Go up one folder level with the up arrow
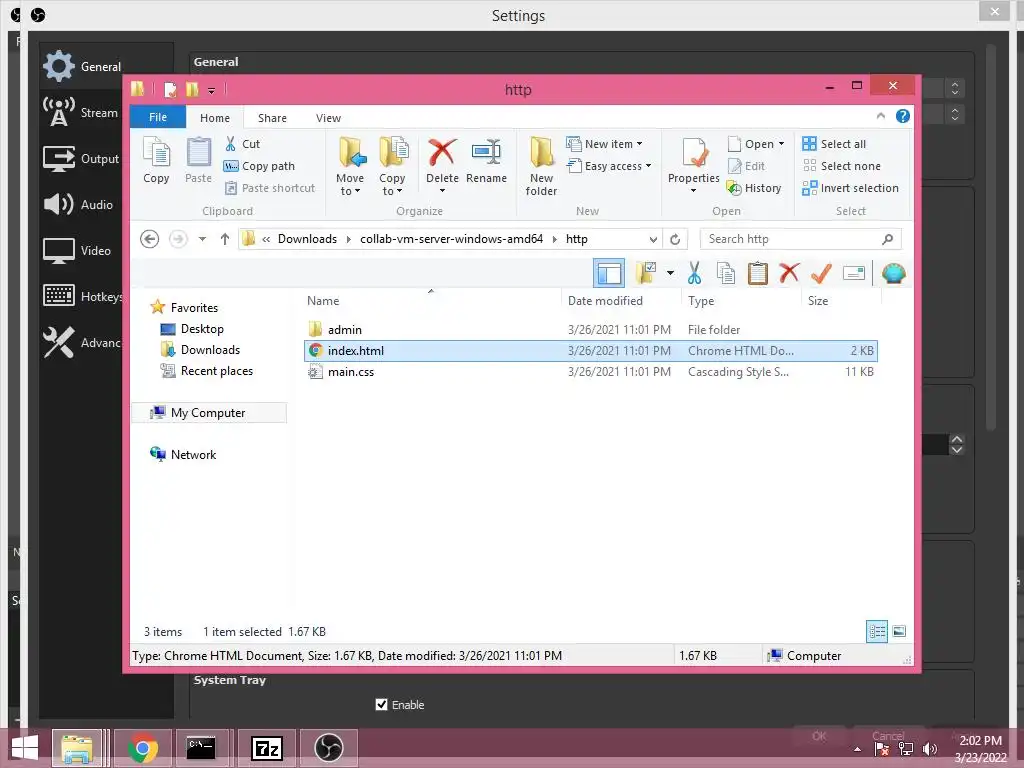Screen dimensions: 1024x768 [x=225, y=239]
